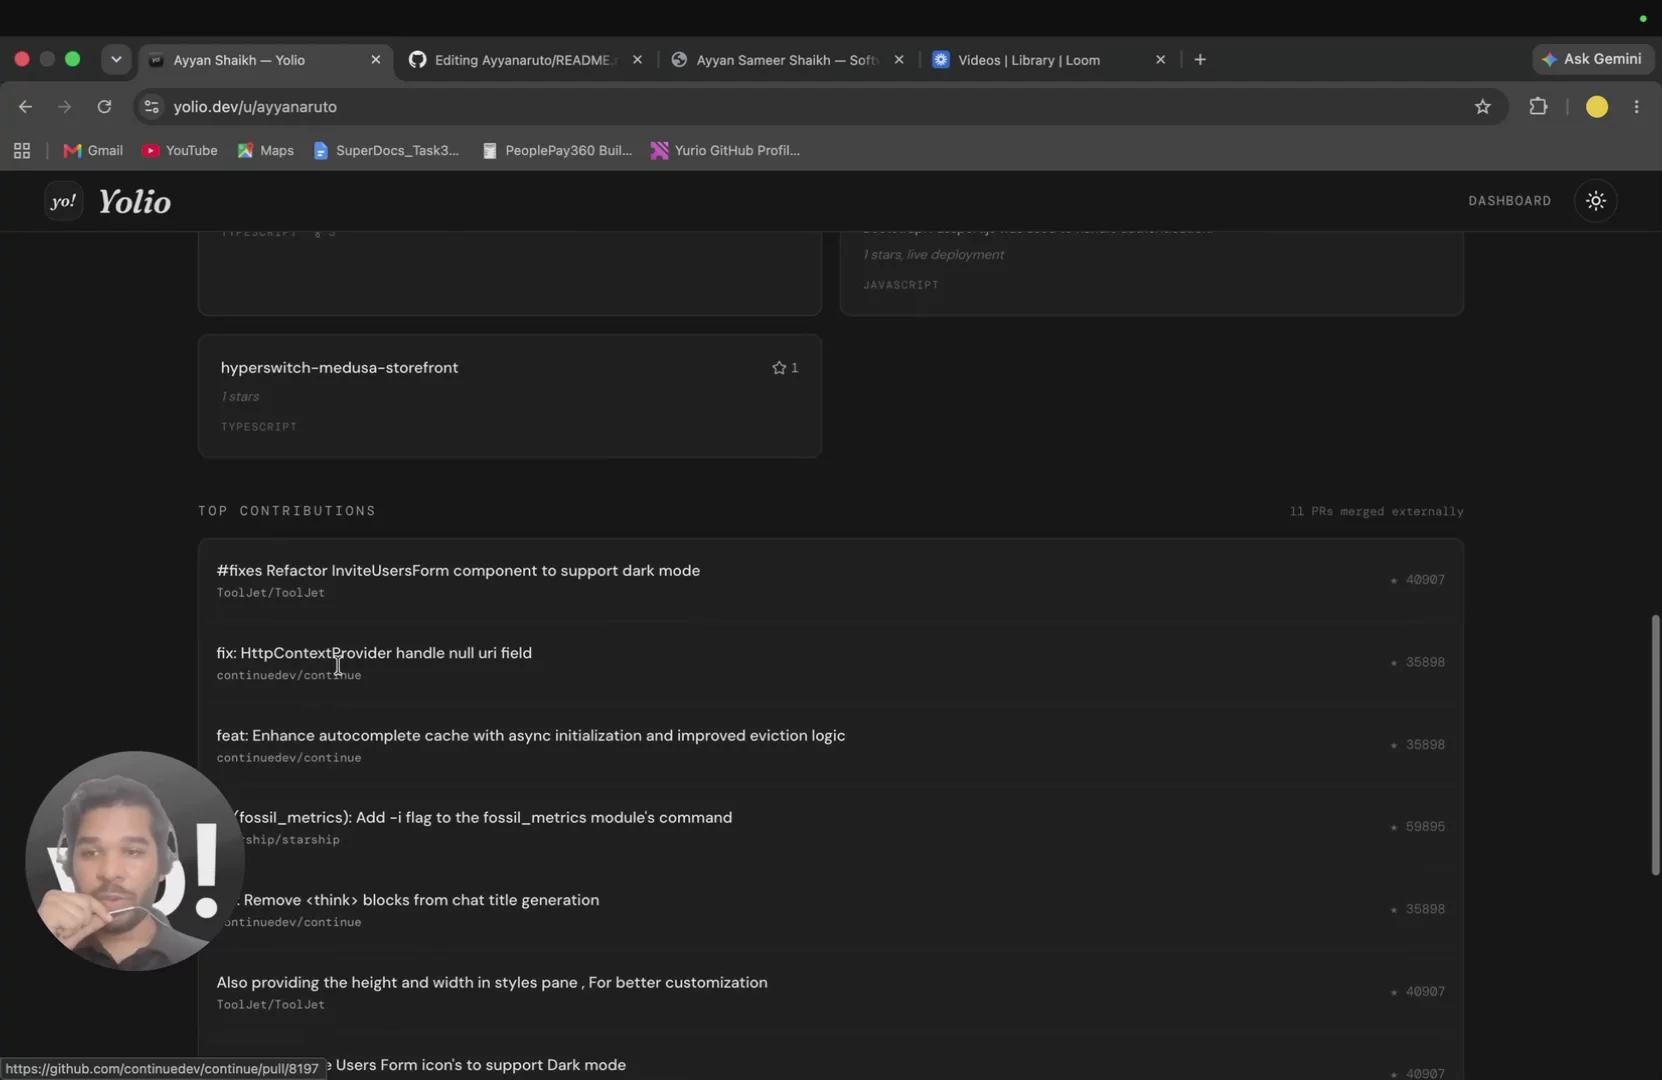The width and height of the screenshot is (1662, 1080).
Task: Open the InviteUsersForm dark mode contribution
Action: pyautogui.click(x=831, y=580)
